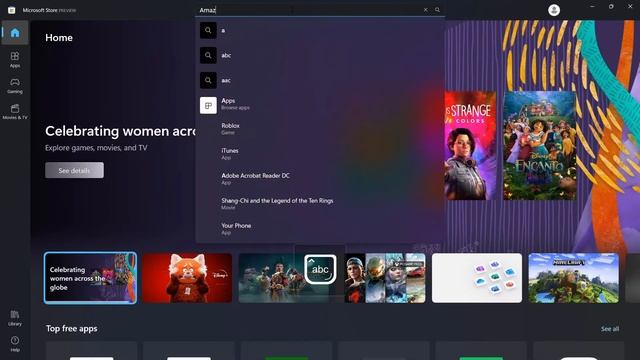Go to the Apps sidebar section
640x360 pixels.
tap(15, 60)
